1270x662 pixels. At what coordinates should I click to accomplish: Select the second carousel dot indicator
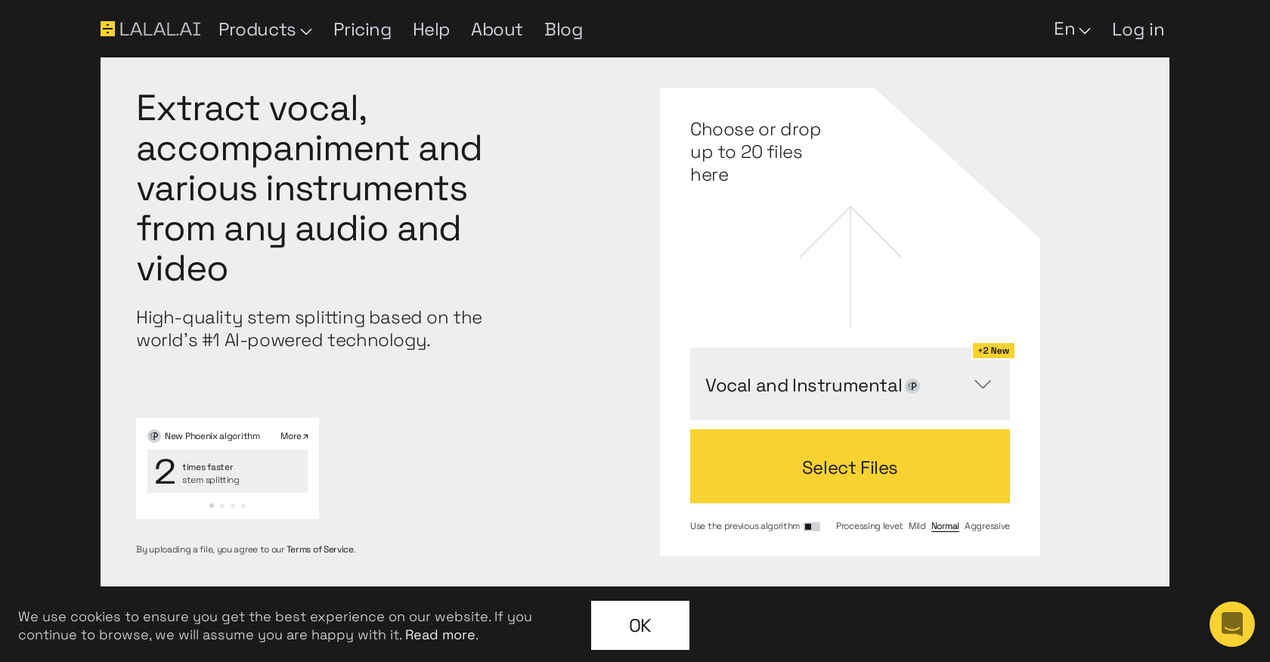[222, 505]
